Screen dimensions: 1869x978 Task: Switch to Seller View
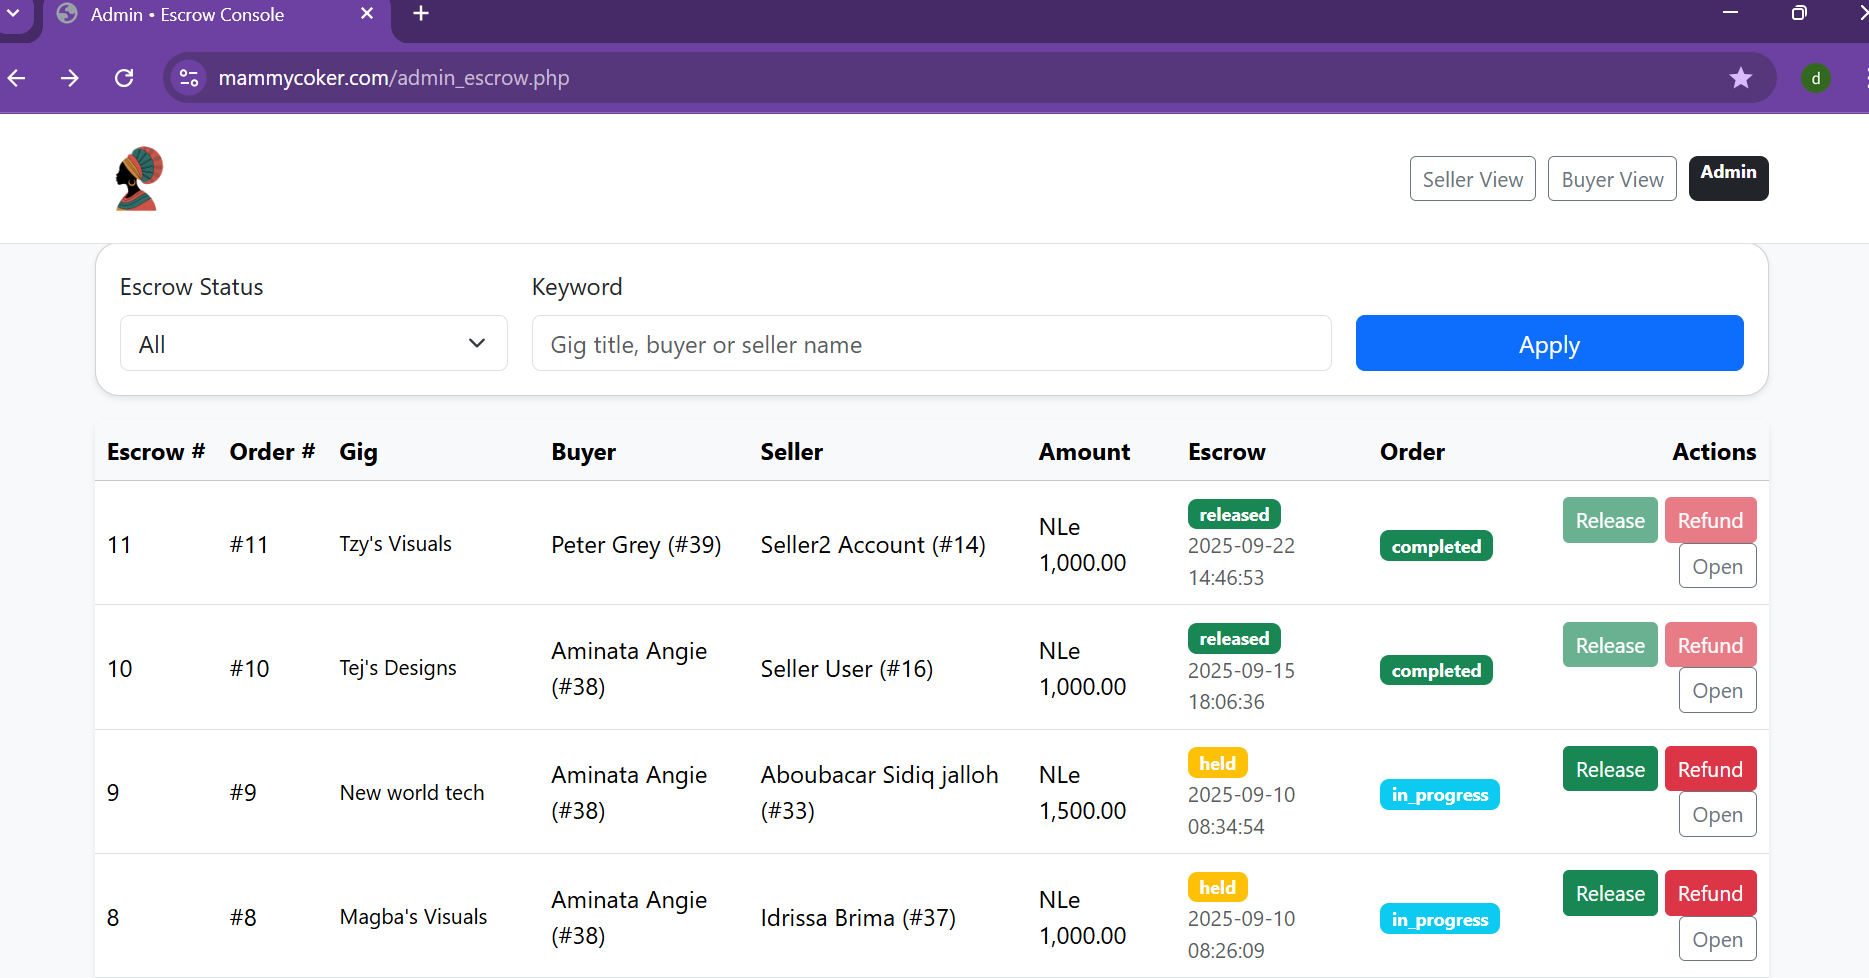point(1472,179)
